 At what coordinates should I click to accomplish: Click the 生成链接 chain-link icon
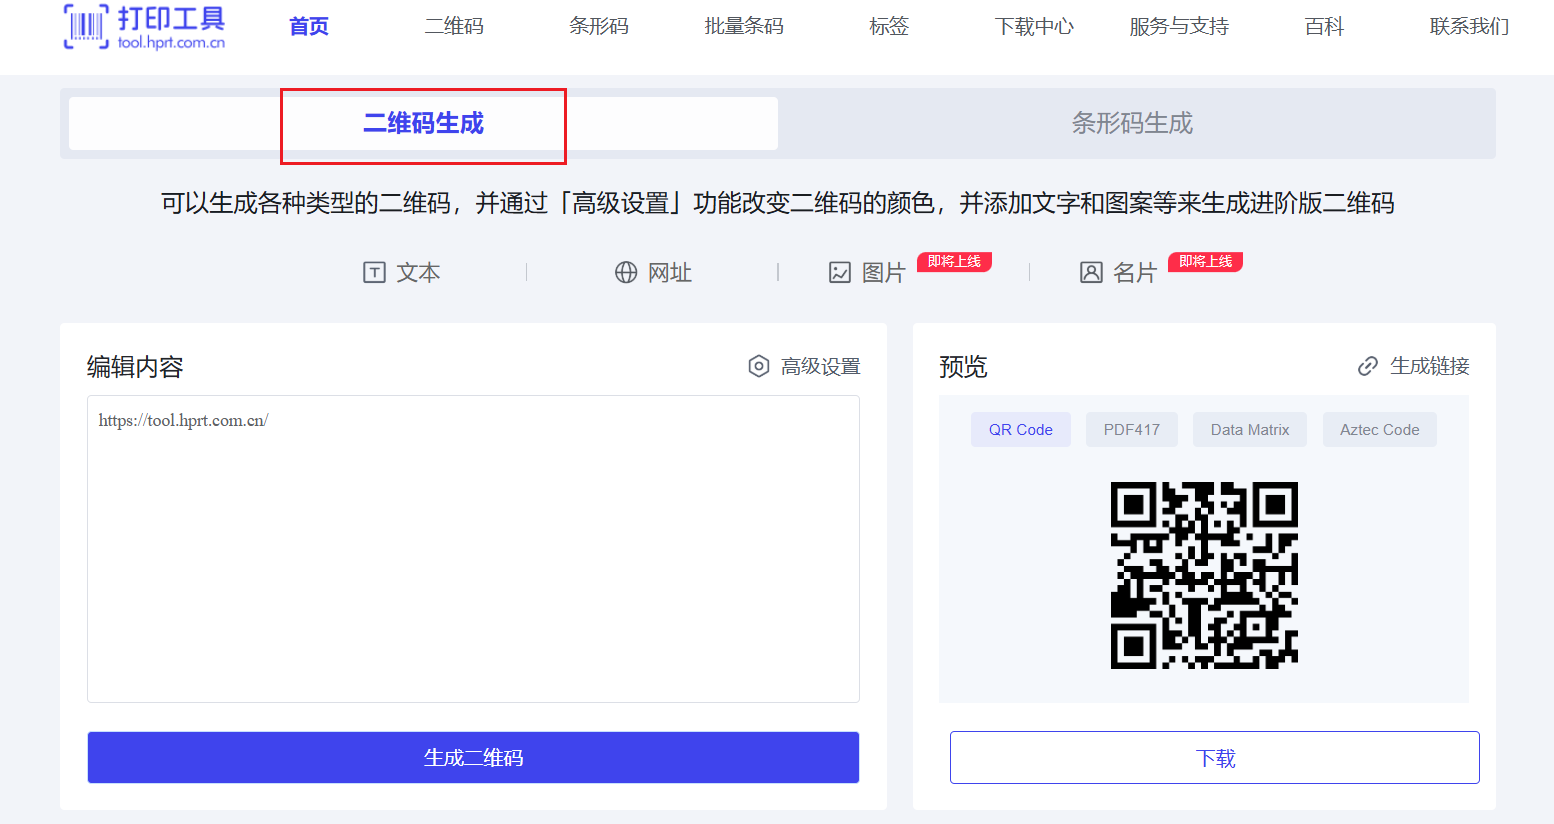coord(1368,366)
